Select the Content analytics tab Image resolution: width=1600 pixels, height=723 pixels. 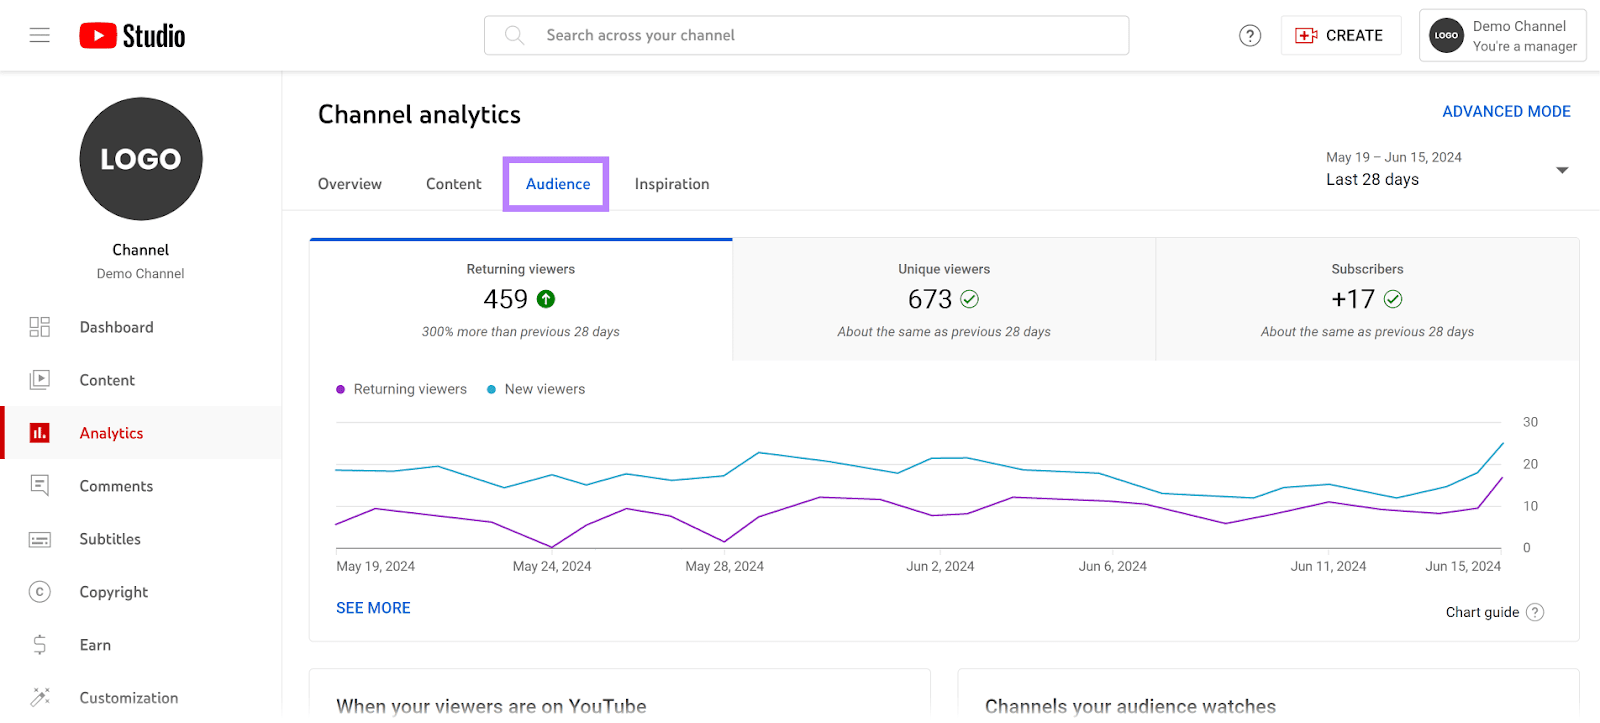pyautogui.click(x=453, y=184)
